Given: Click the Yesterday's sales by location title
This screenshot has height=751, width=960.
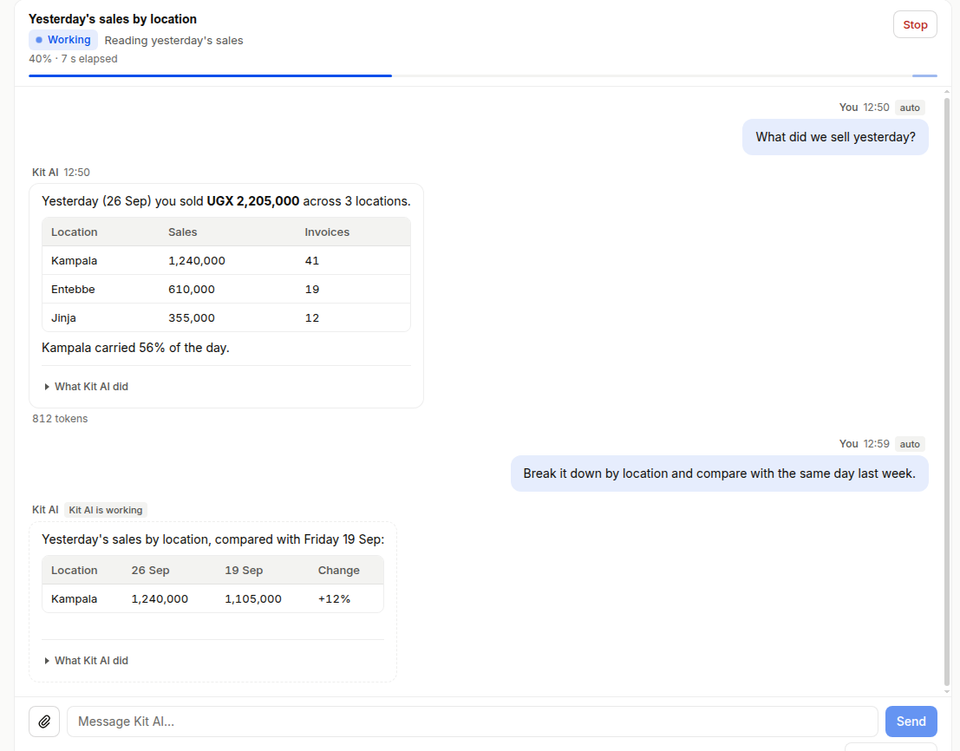Looking at the screenshot, I should tap(113, 19).
